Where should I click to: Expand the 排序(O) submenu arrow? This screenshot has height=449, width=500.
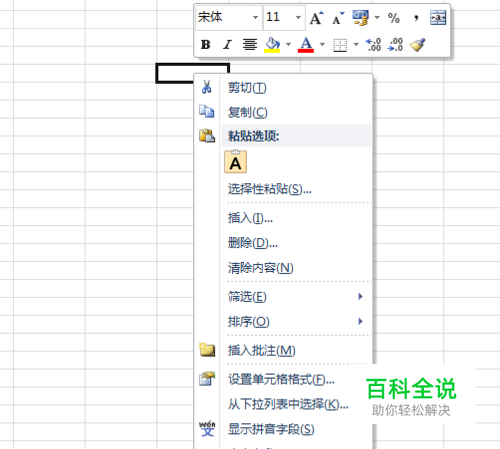coord(360,321)
